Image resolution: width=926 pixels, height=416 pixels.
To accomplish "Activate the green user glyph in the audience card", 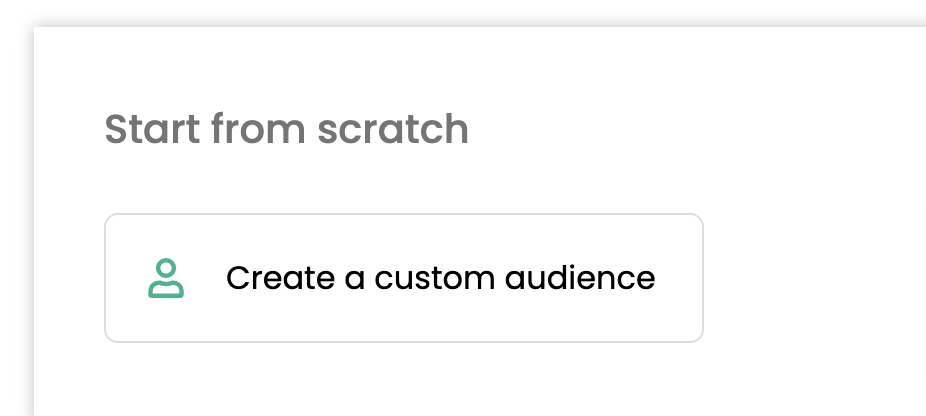I will pyautogui.click(x=166, y=278).
